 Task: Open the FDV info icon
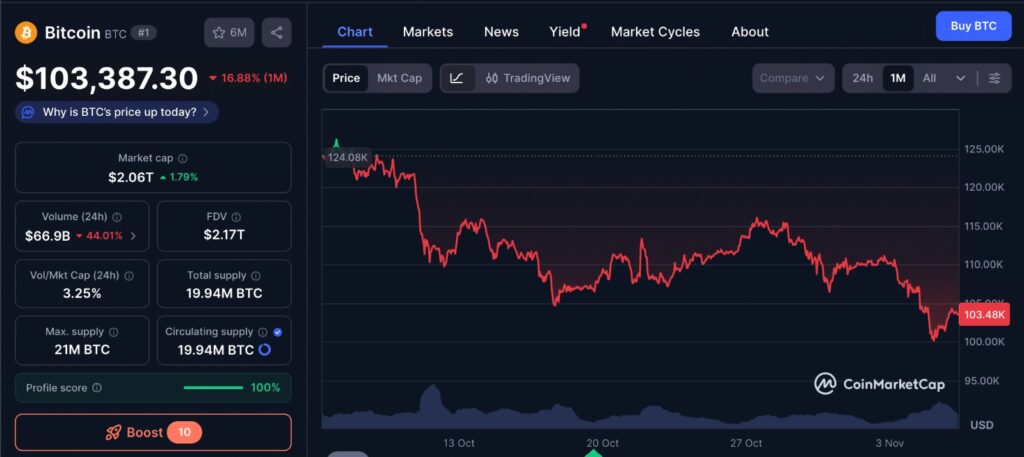coord(236,217)
